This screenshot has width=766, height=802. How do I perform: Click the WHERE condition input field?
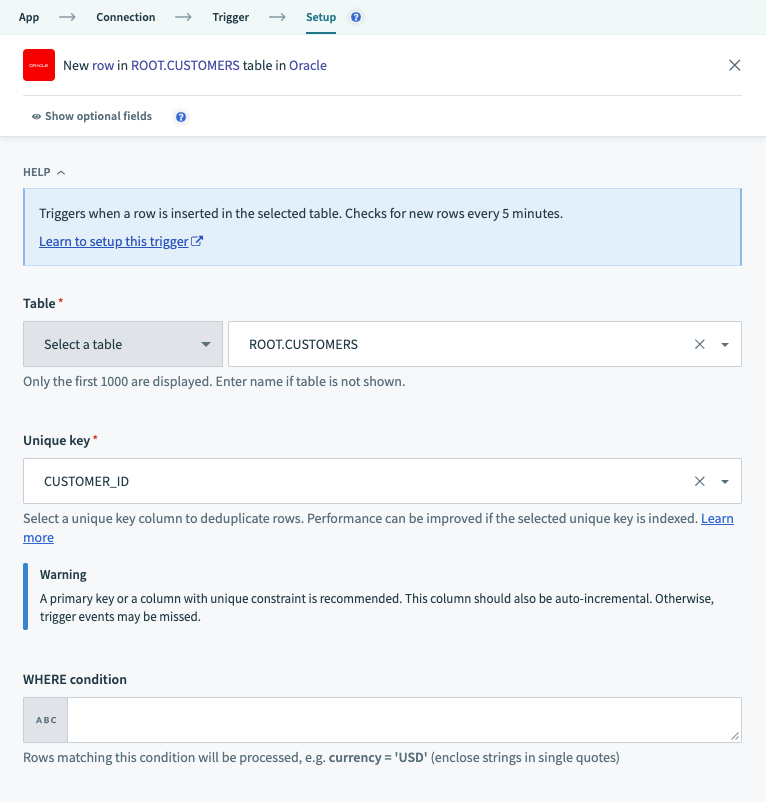tap(404, 720)
